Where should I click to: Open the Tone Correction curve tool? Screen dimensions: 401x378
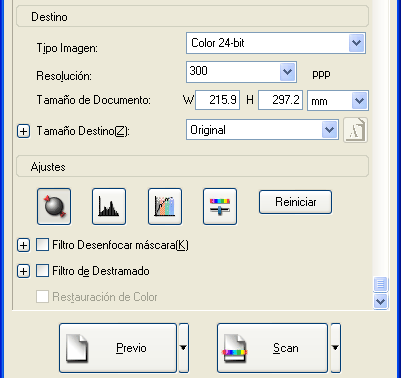165,206
